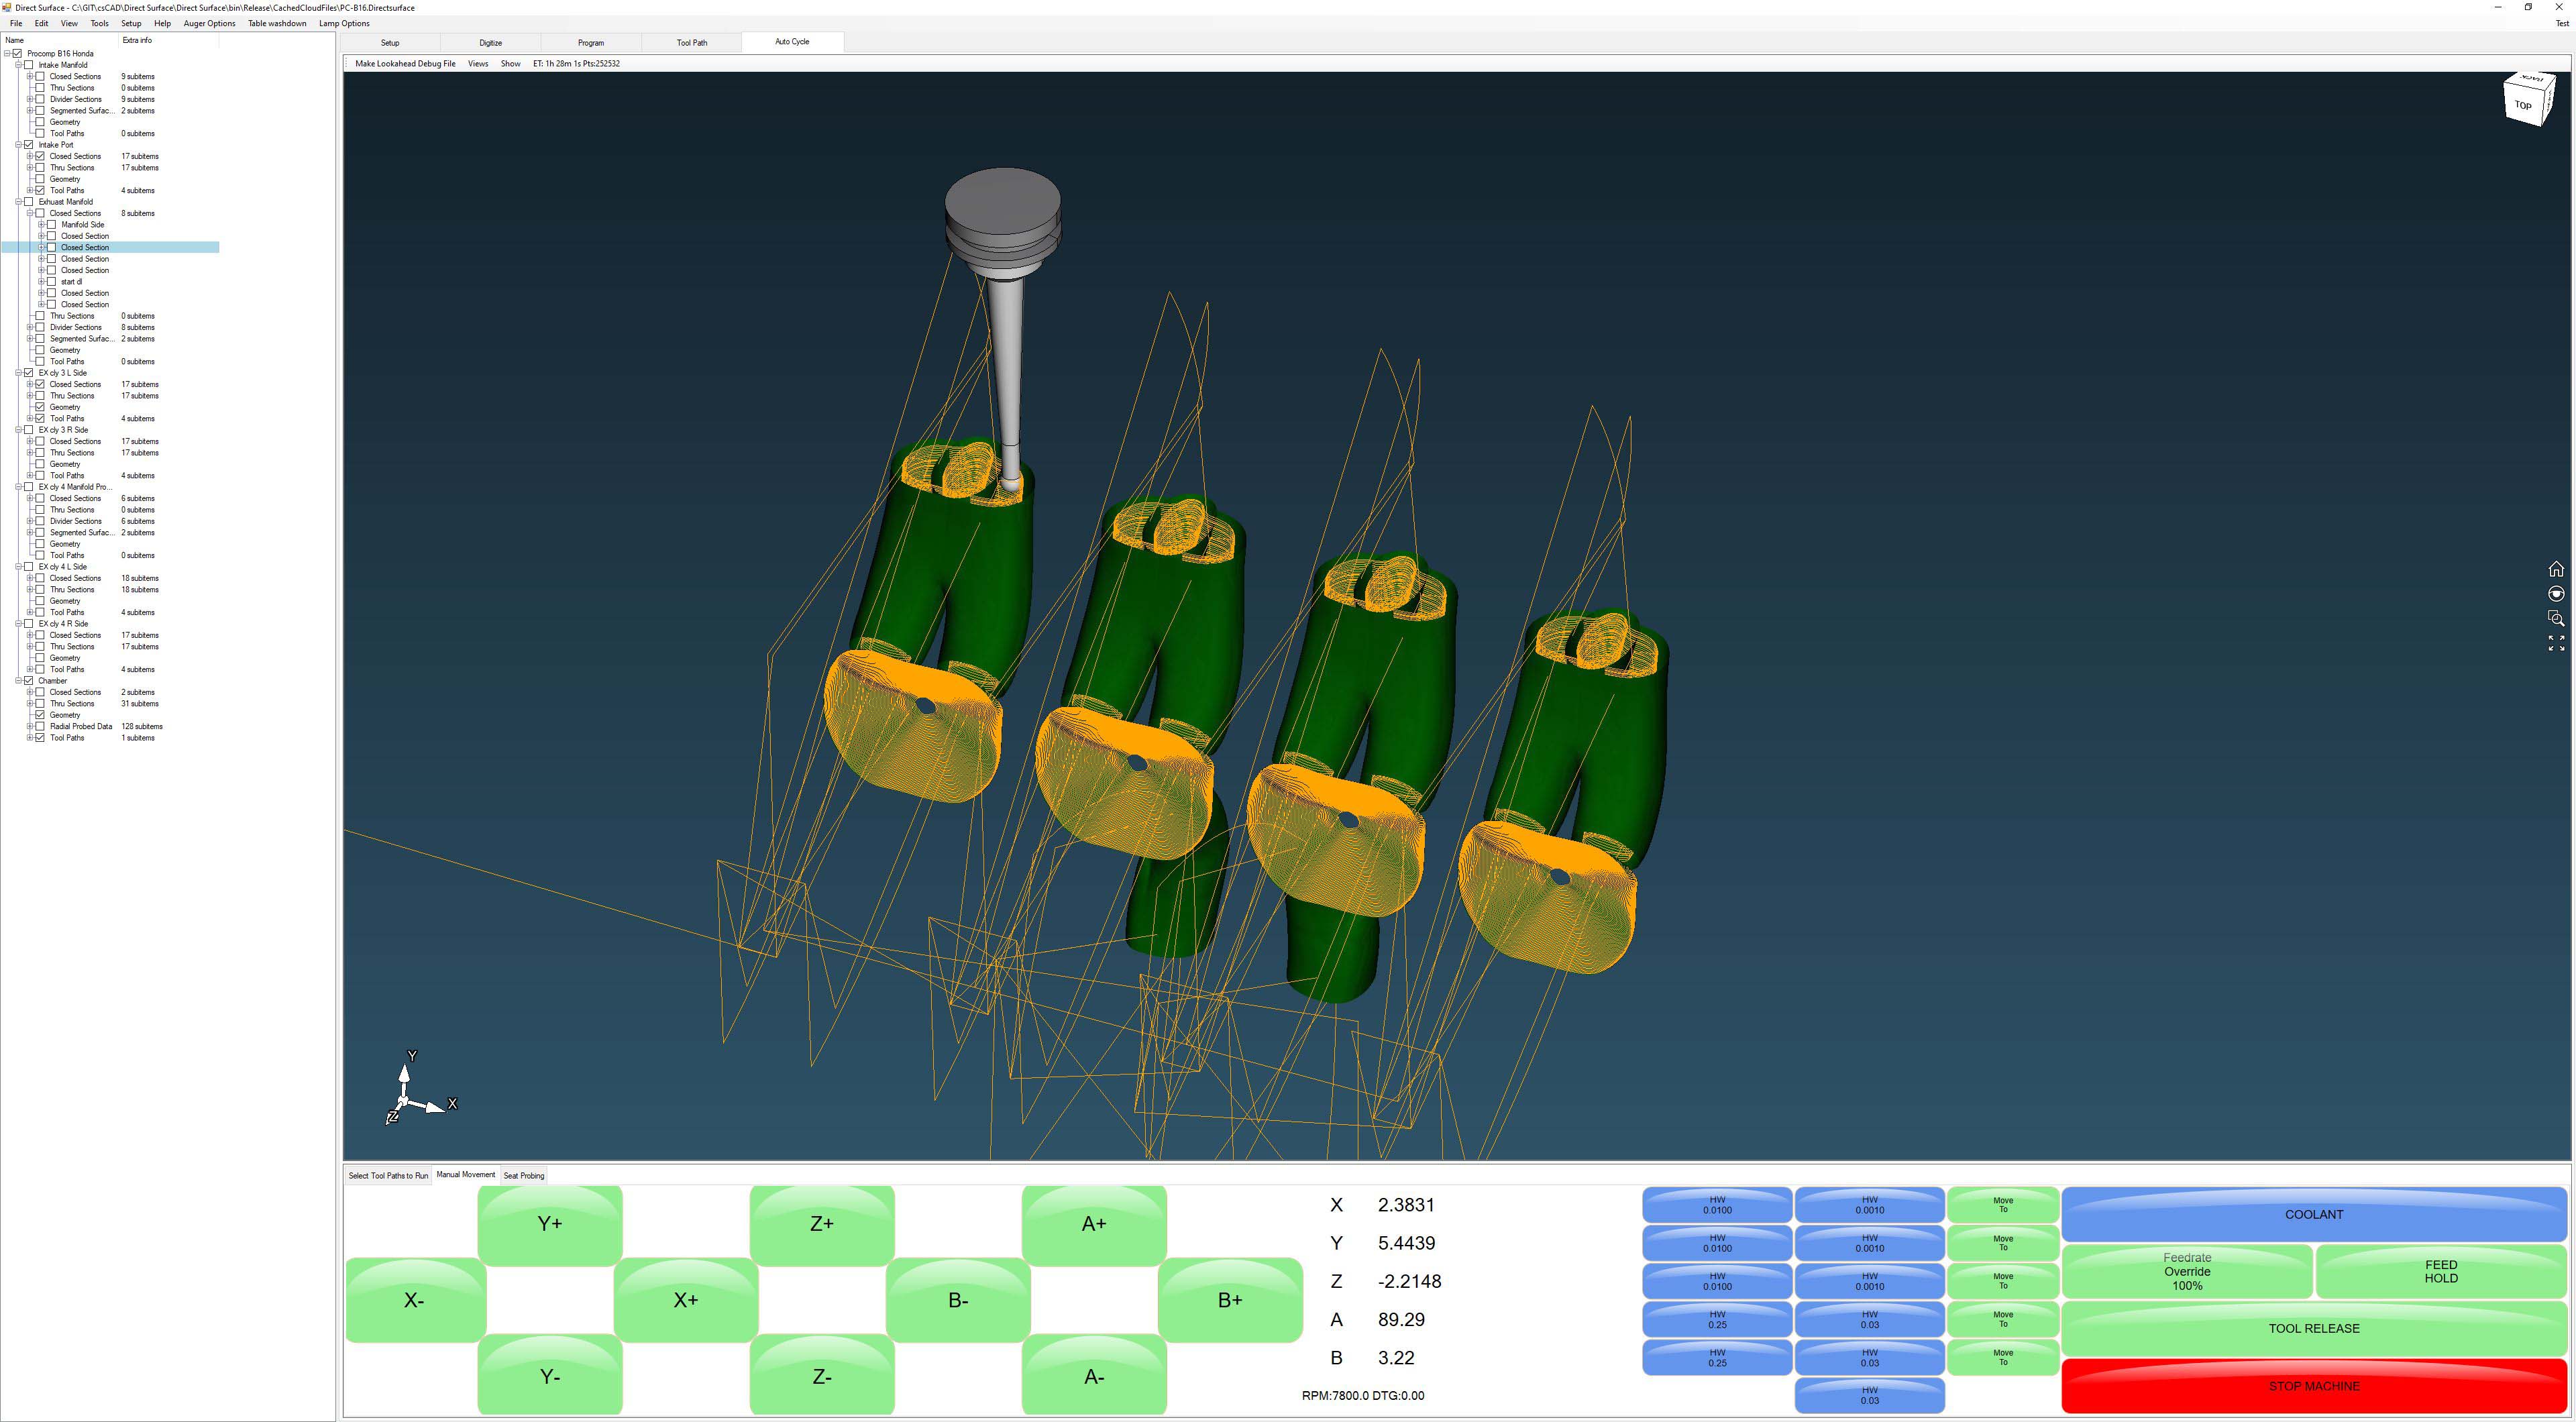This screenshot has width=2576, height=1422.
Task: Click the lone bottom HW 0.03 button
Action: coord(1869,1395)
